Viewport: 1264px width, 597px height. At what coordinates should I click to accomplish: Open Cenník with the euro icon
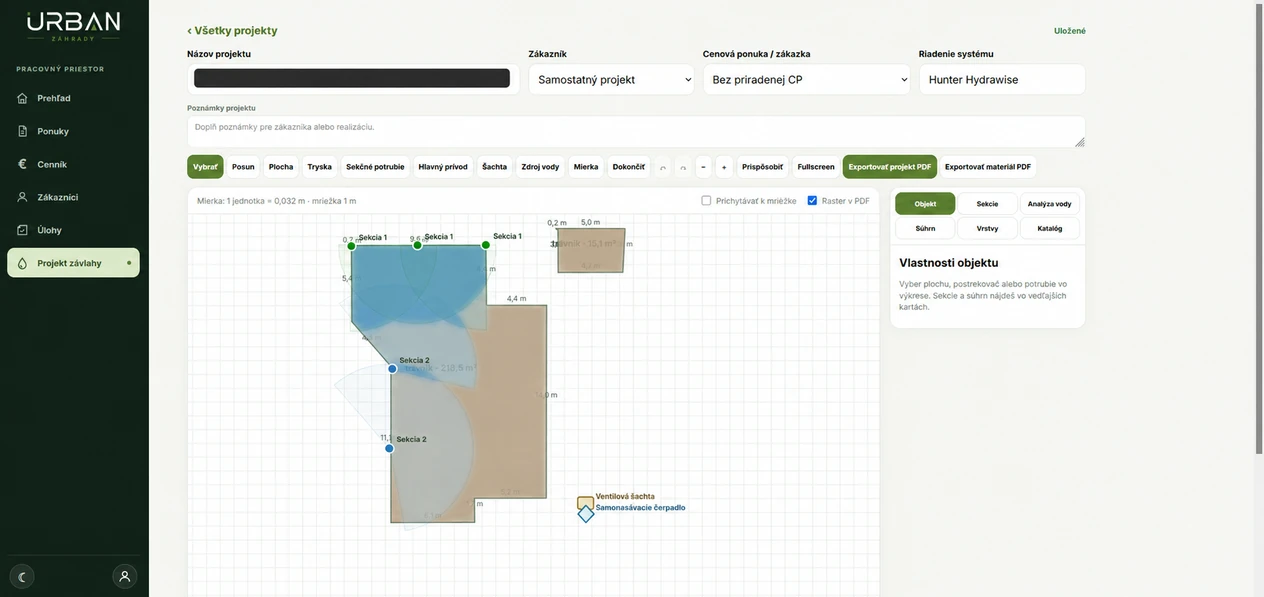pos(73,164)
